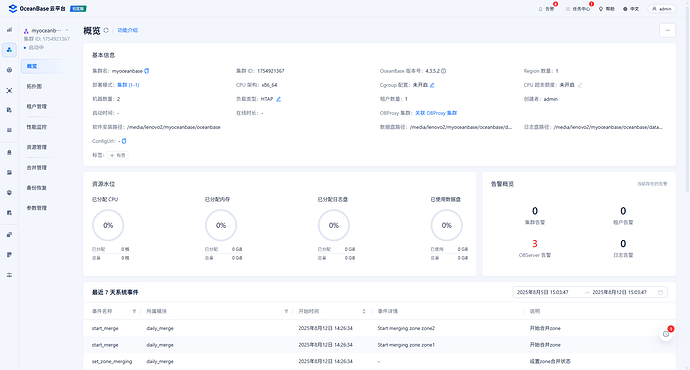The width and height of the screenshot is (690, 370).
Task: Add a tag with the + 标签 button
Action: click(118, 155)
